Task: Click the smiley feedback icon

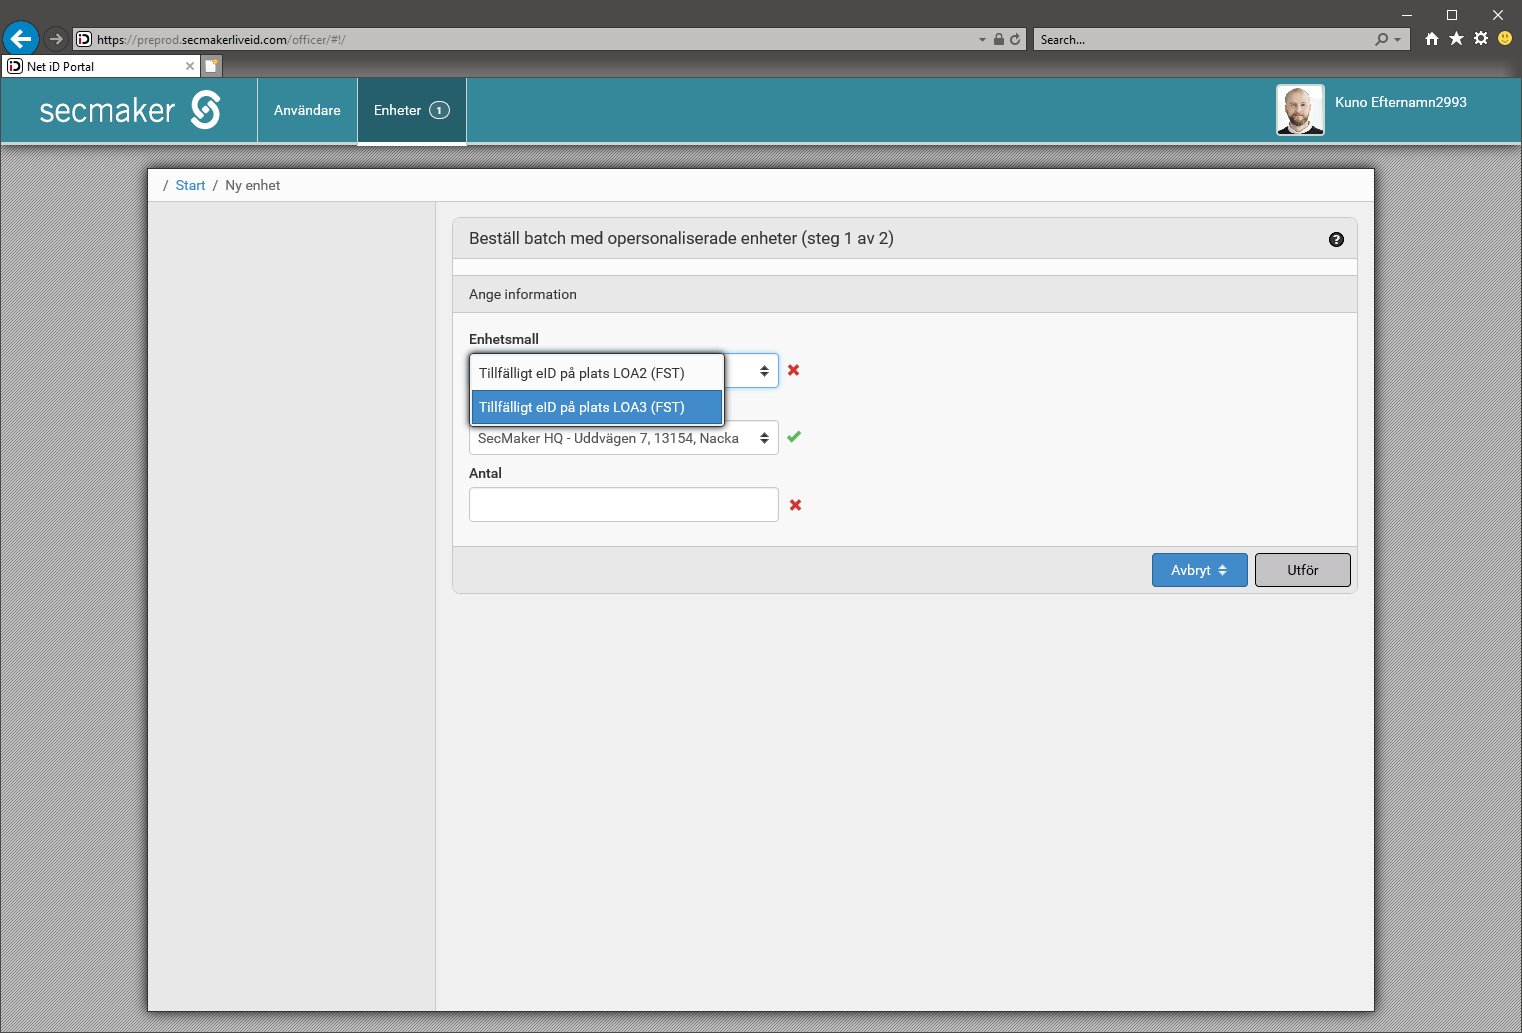Action: (x=1505, y=38)
